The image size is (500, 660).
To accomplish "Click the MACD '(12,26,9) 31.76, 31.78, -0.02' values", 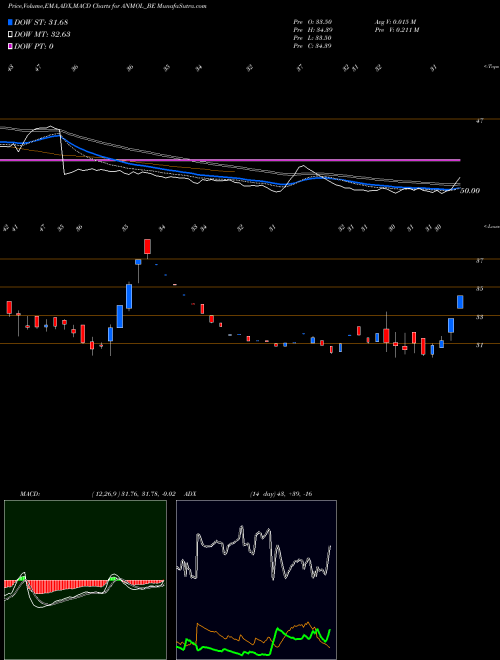I will coord(133,494).
